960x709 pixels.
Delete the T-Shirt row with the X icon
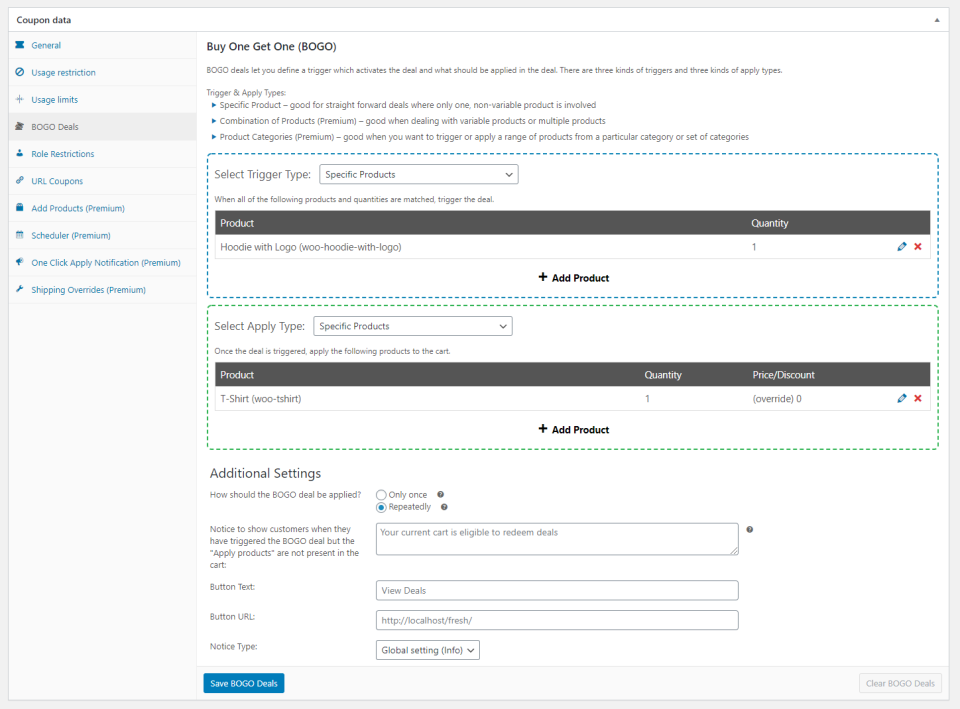coord(918,398)
